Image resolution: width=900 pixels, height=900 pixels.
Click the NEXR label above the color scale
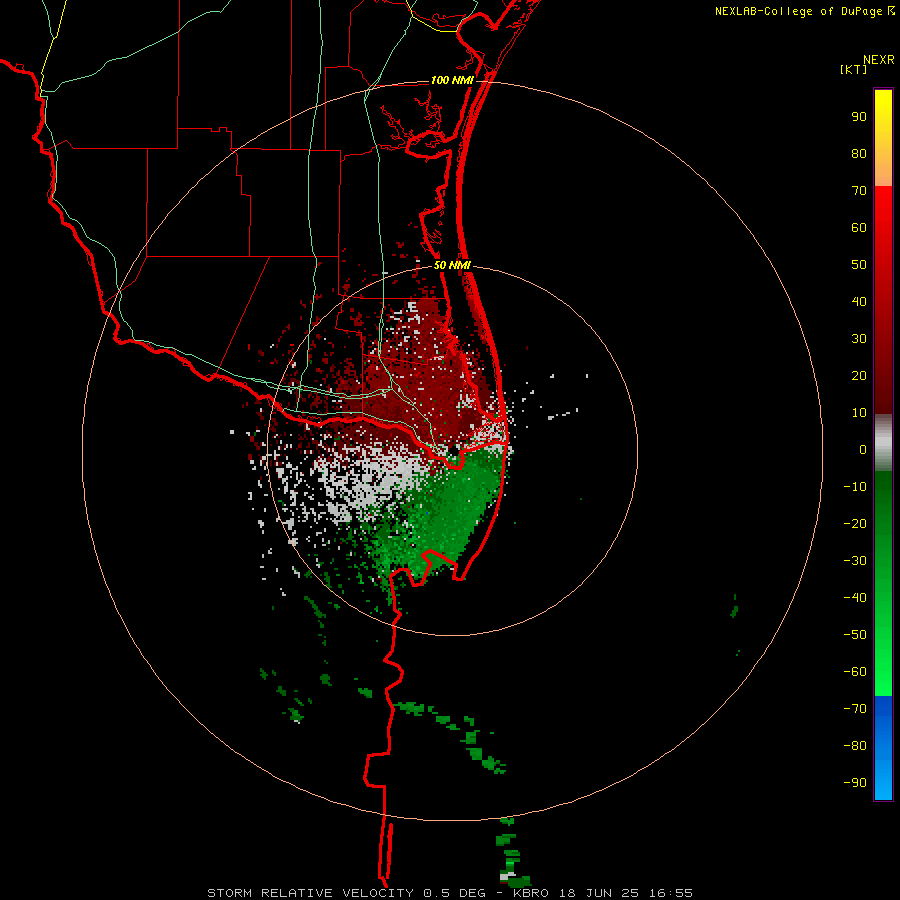pyautogui.click(x=879, y=60)
